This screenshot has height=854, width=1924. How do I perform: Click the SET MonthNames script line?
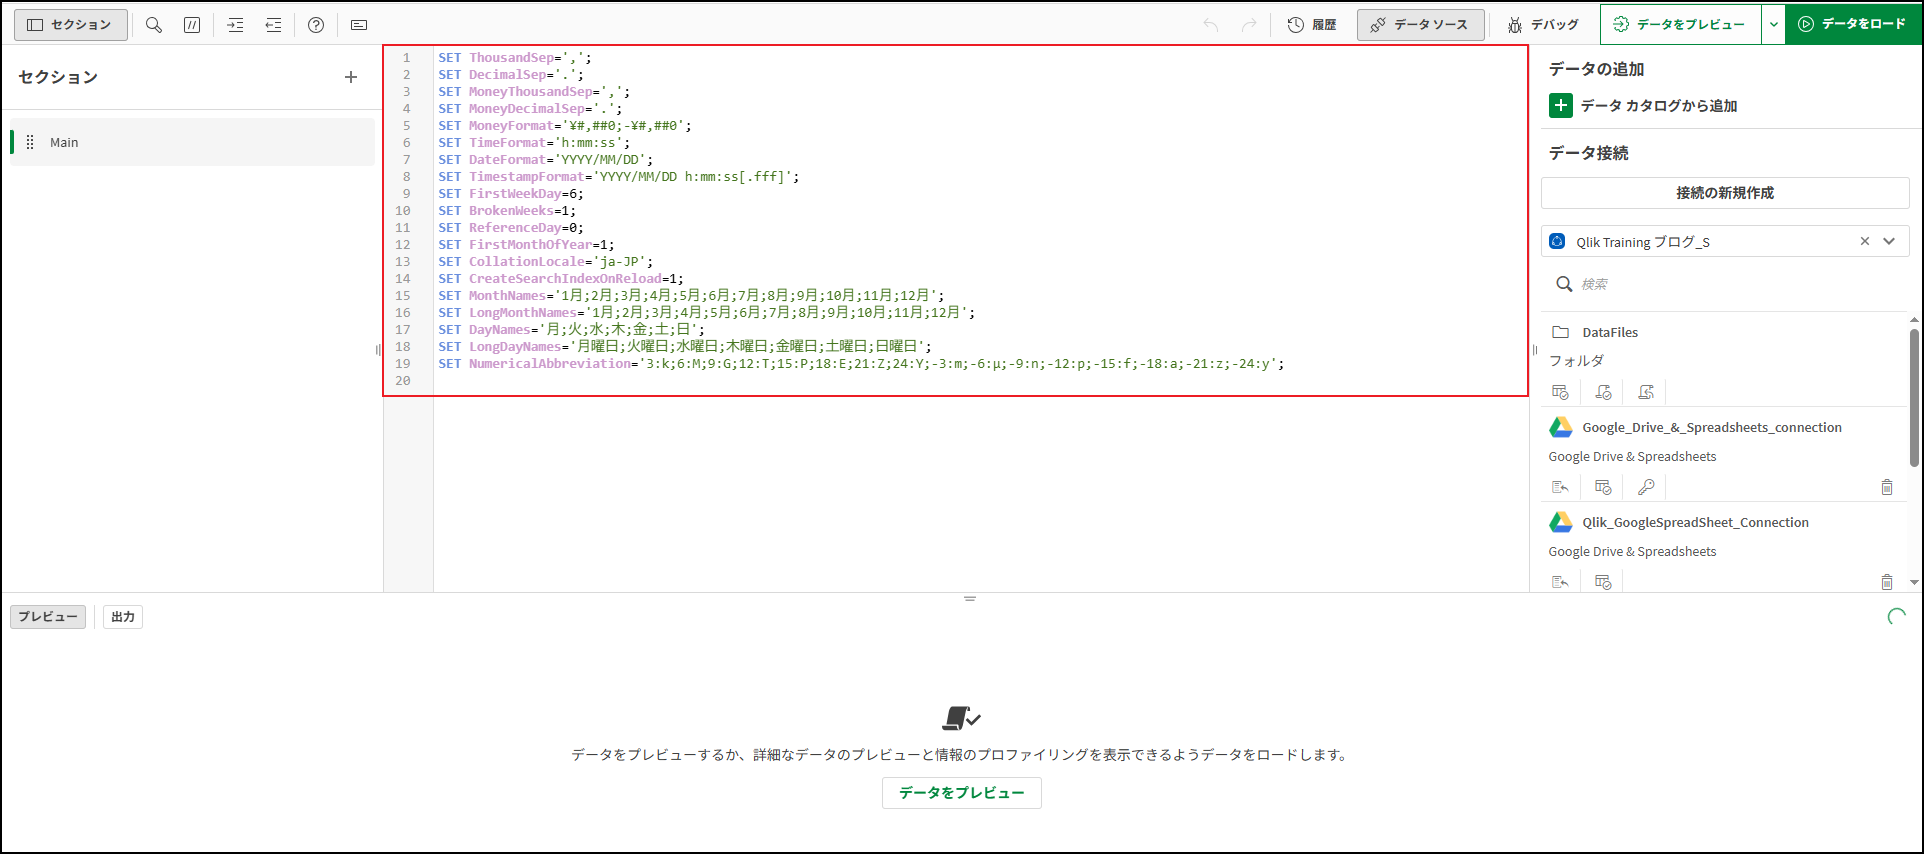691,296
